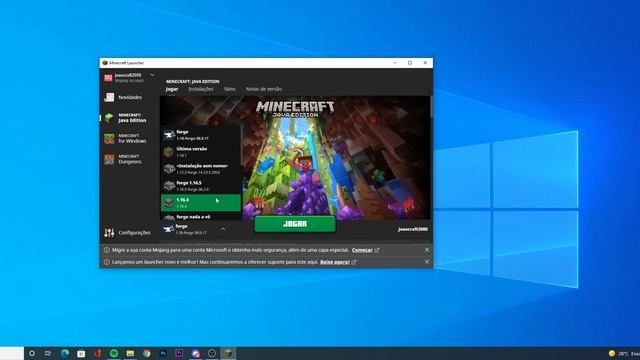Image resolution: width=640 pixels, height=360 pixels.
Task: Click grass block icon of Última versão
Action: tap(169, 152)
